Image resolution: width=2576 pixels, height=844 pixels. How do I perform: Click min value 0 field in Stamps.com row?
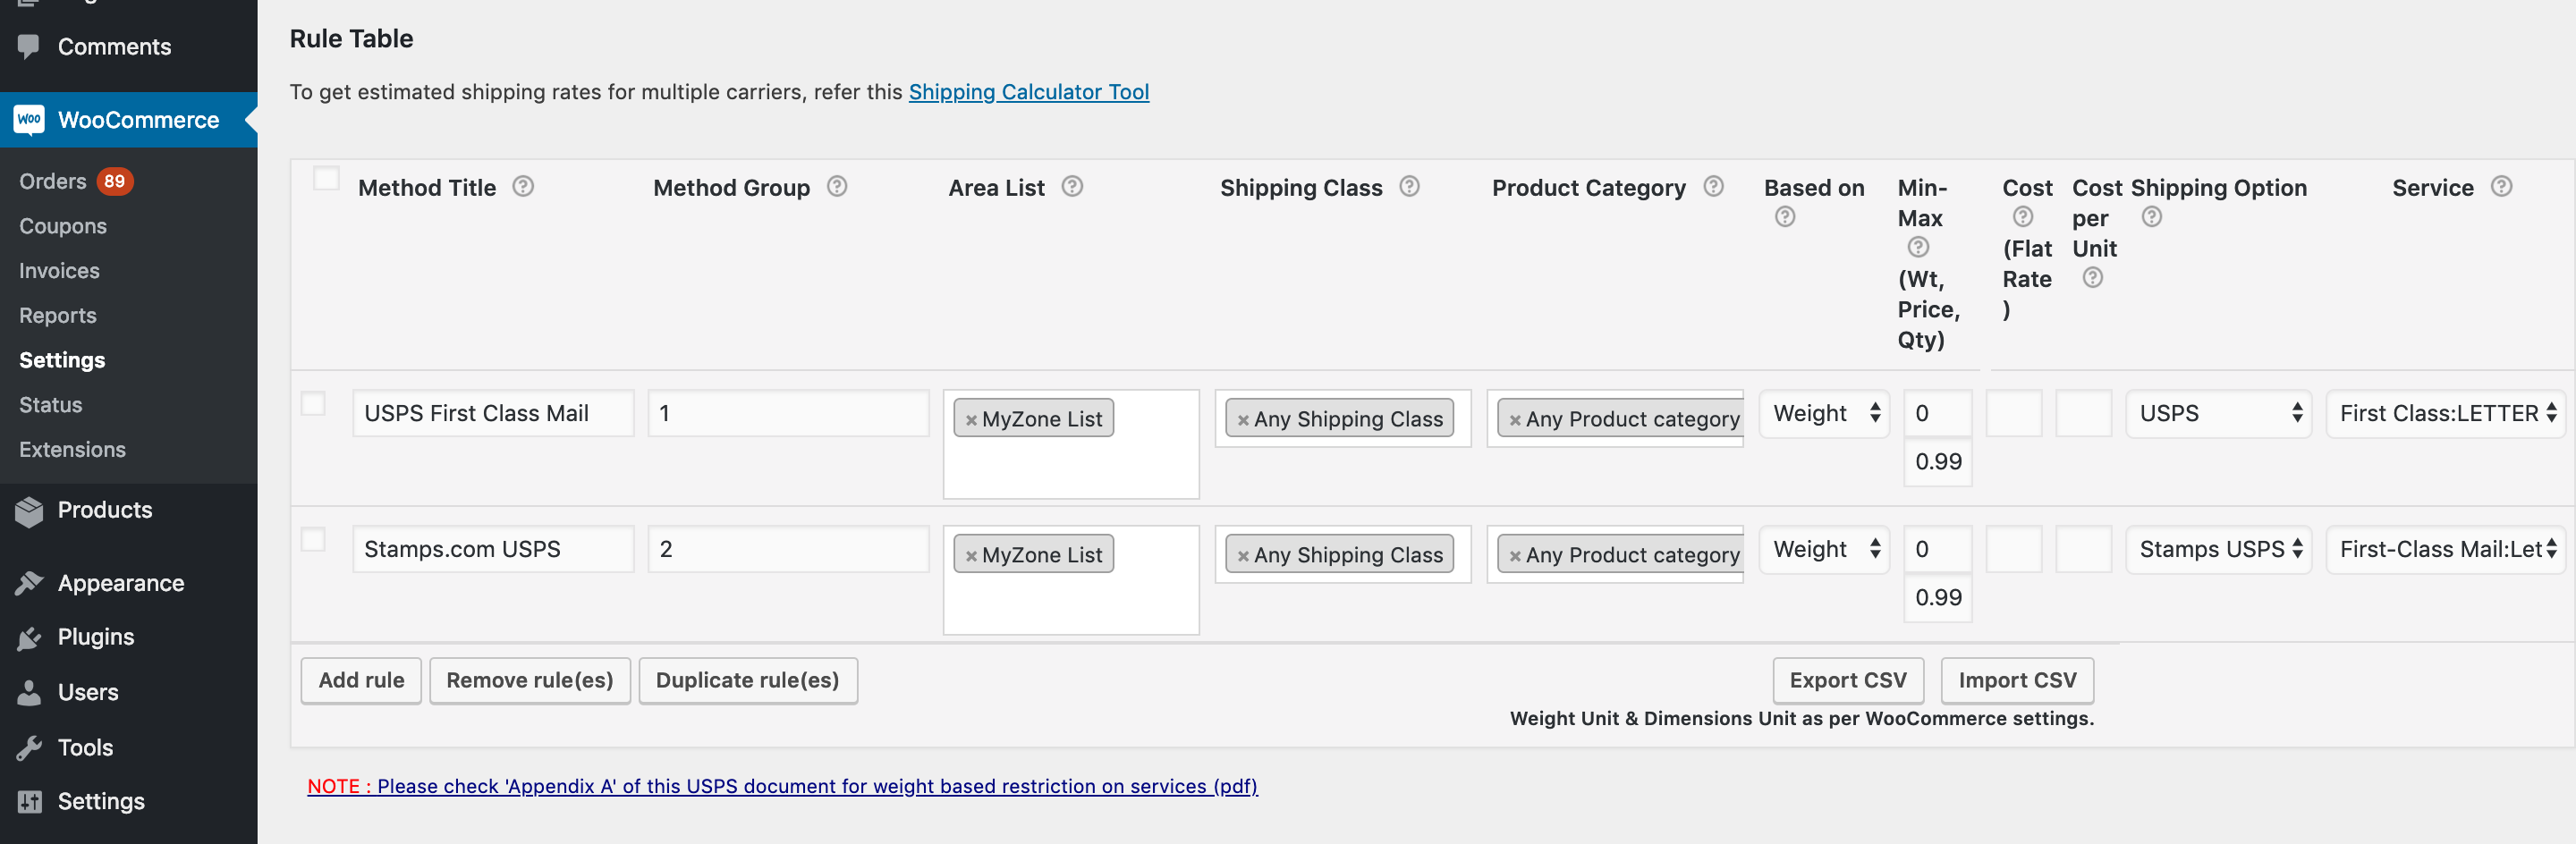[1938, 550]
